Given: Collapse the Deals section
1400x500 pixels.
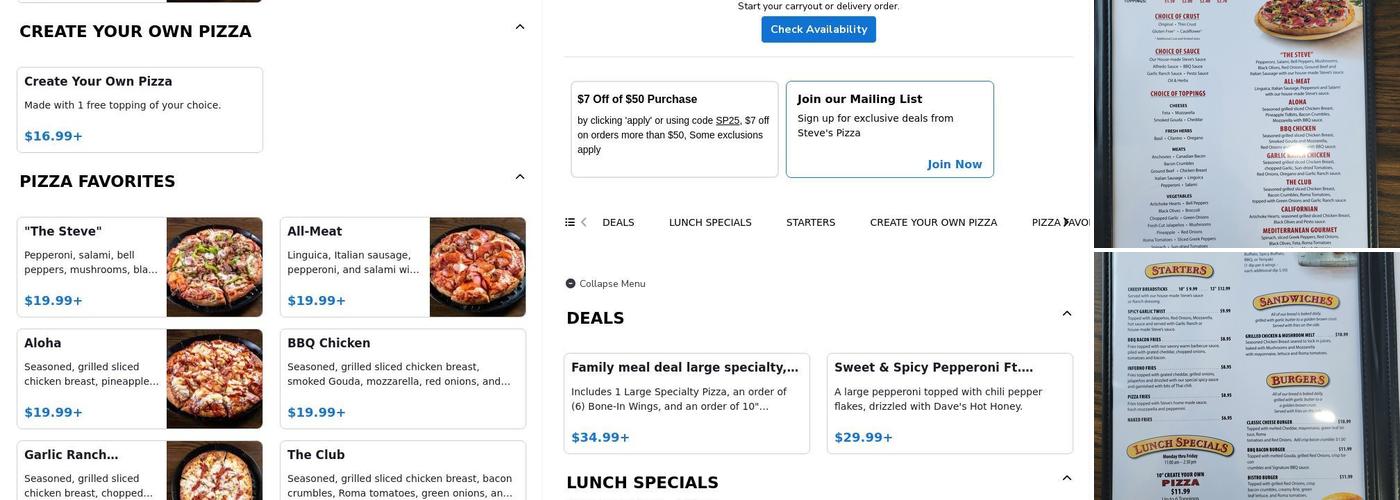Looking at the screenshot, I should coord(1067,314).
